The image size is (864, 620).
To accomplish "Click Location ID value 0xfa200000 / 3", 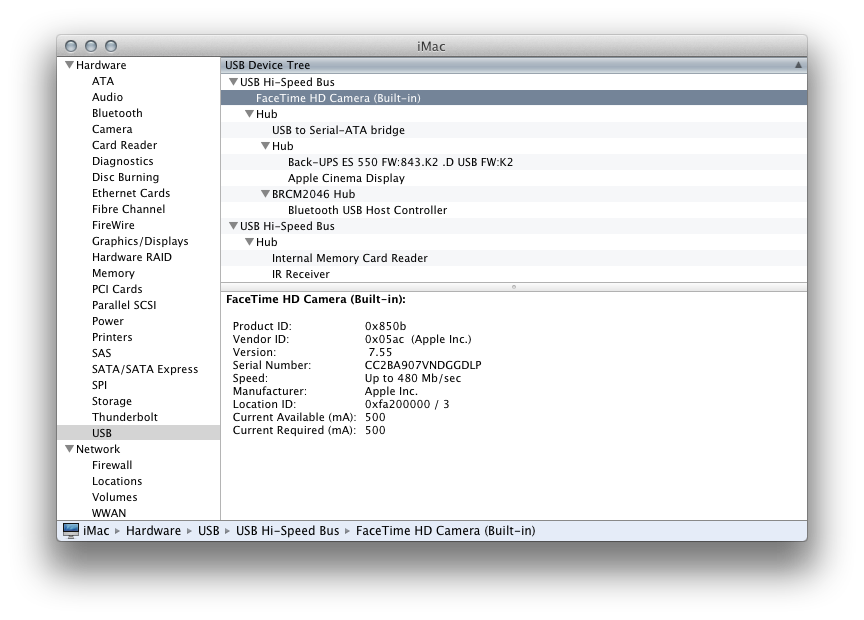I will click(407, 404).
